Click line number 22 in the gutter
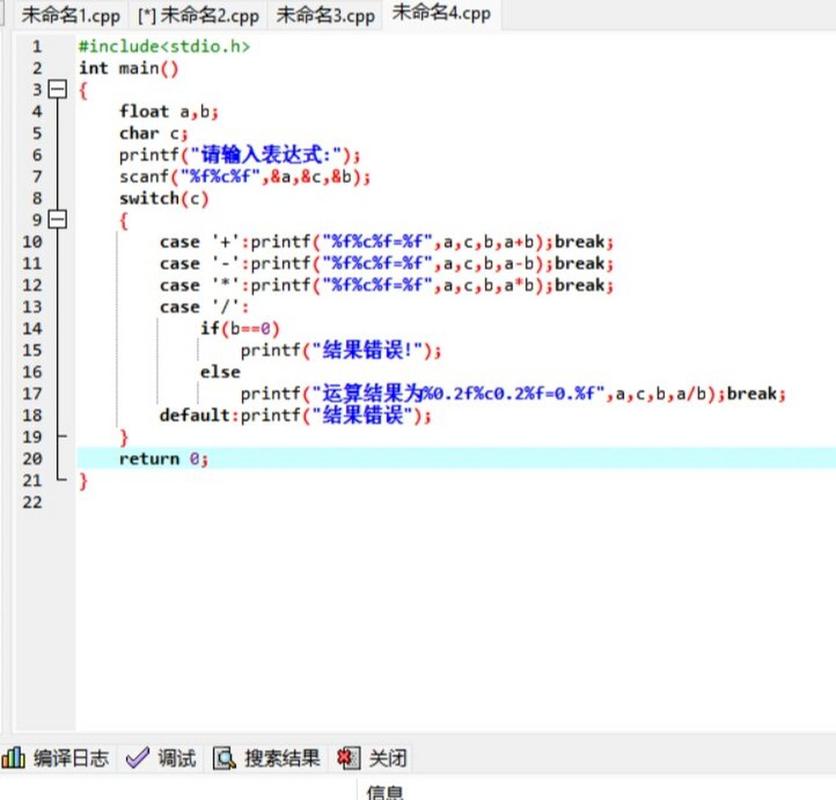 (32, 502)
